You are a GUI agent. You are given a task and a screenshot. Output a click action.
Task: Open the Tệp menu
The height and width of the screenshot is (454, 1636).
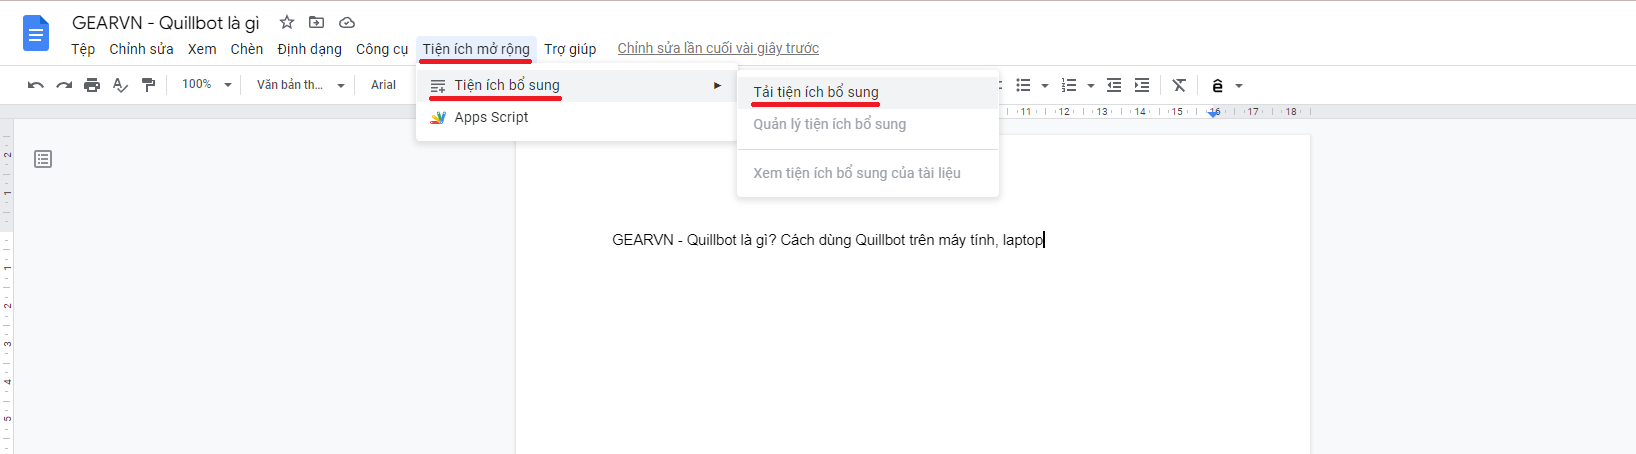coord(83,49)
